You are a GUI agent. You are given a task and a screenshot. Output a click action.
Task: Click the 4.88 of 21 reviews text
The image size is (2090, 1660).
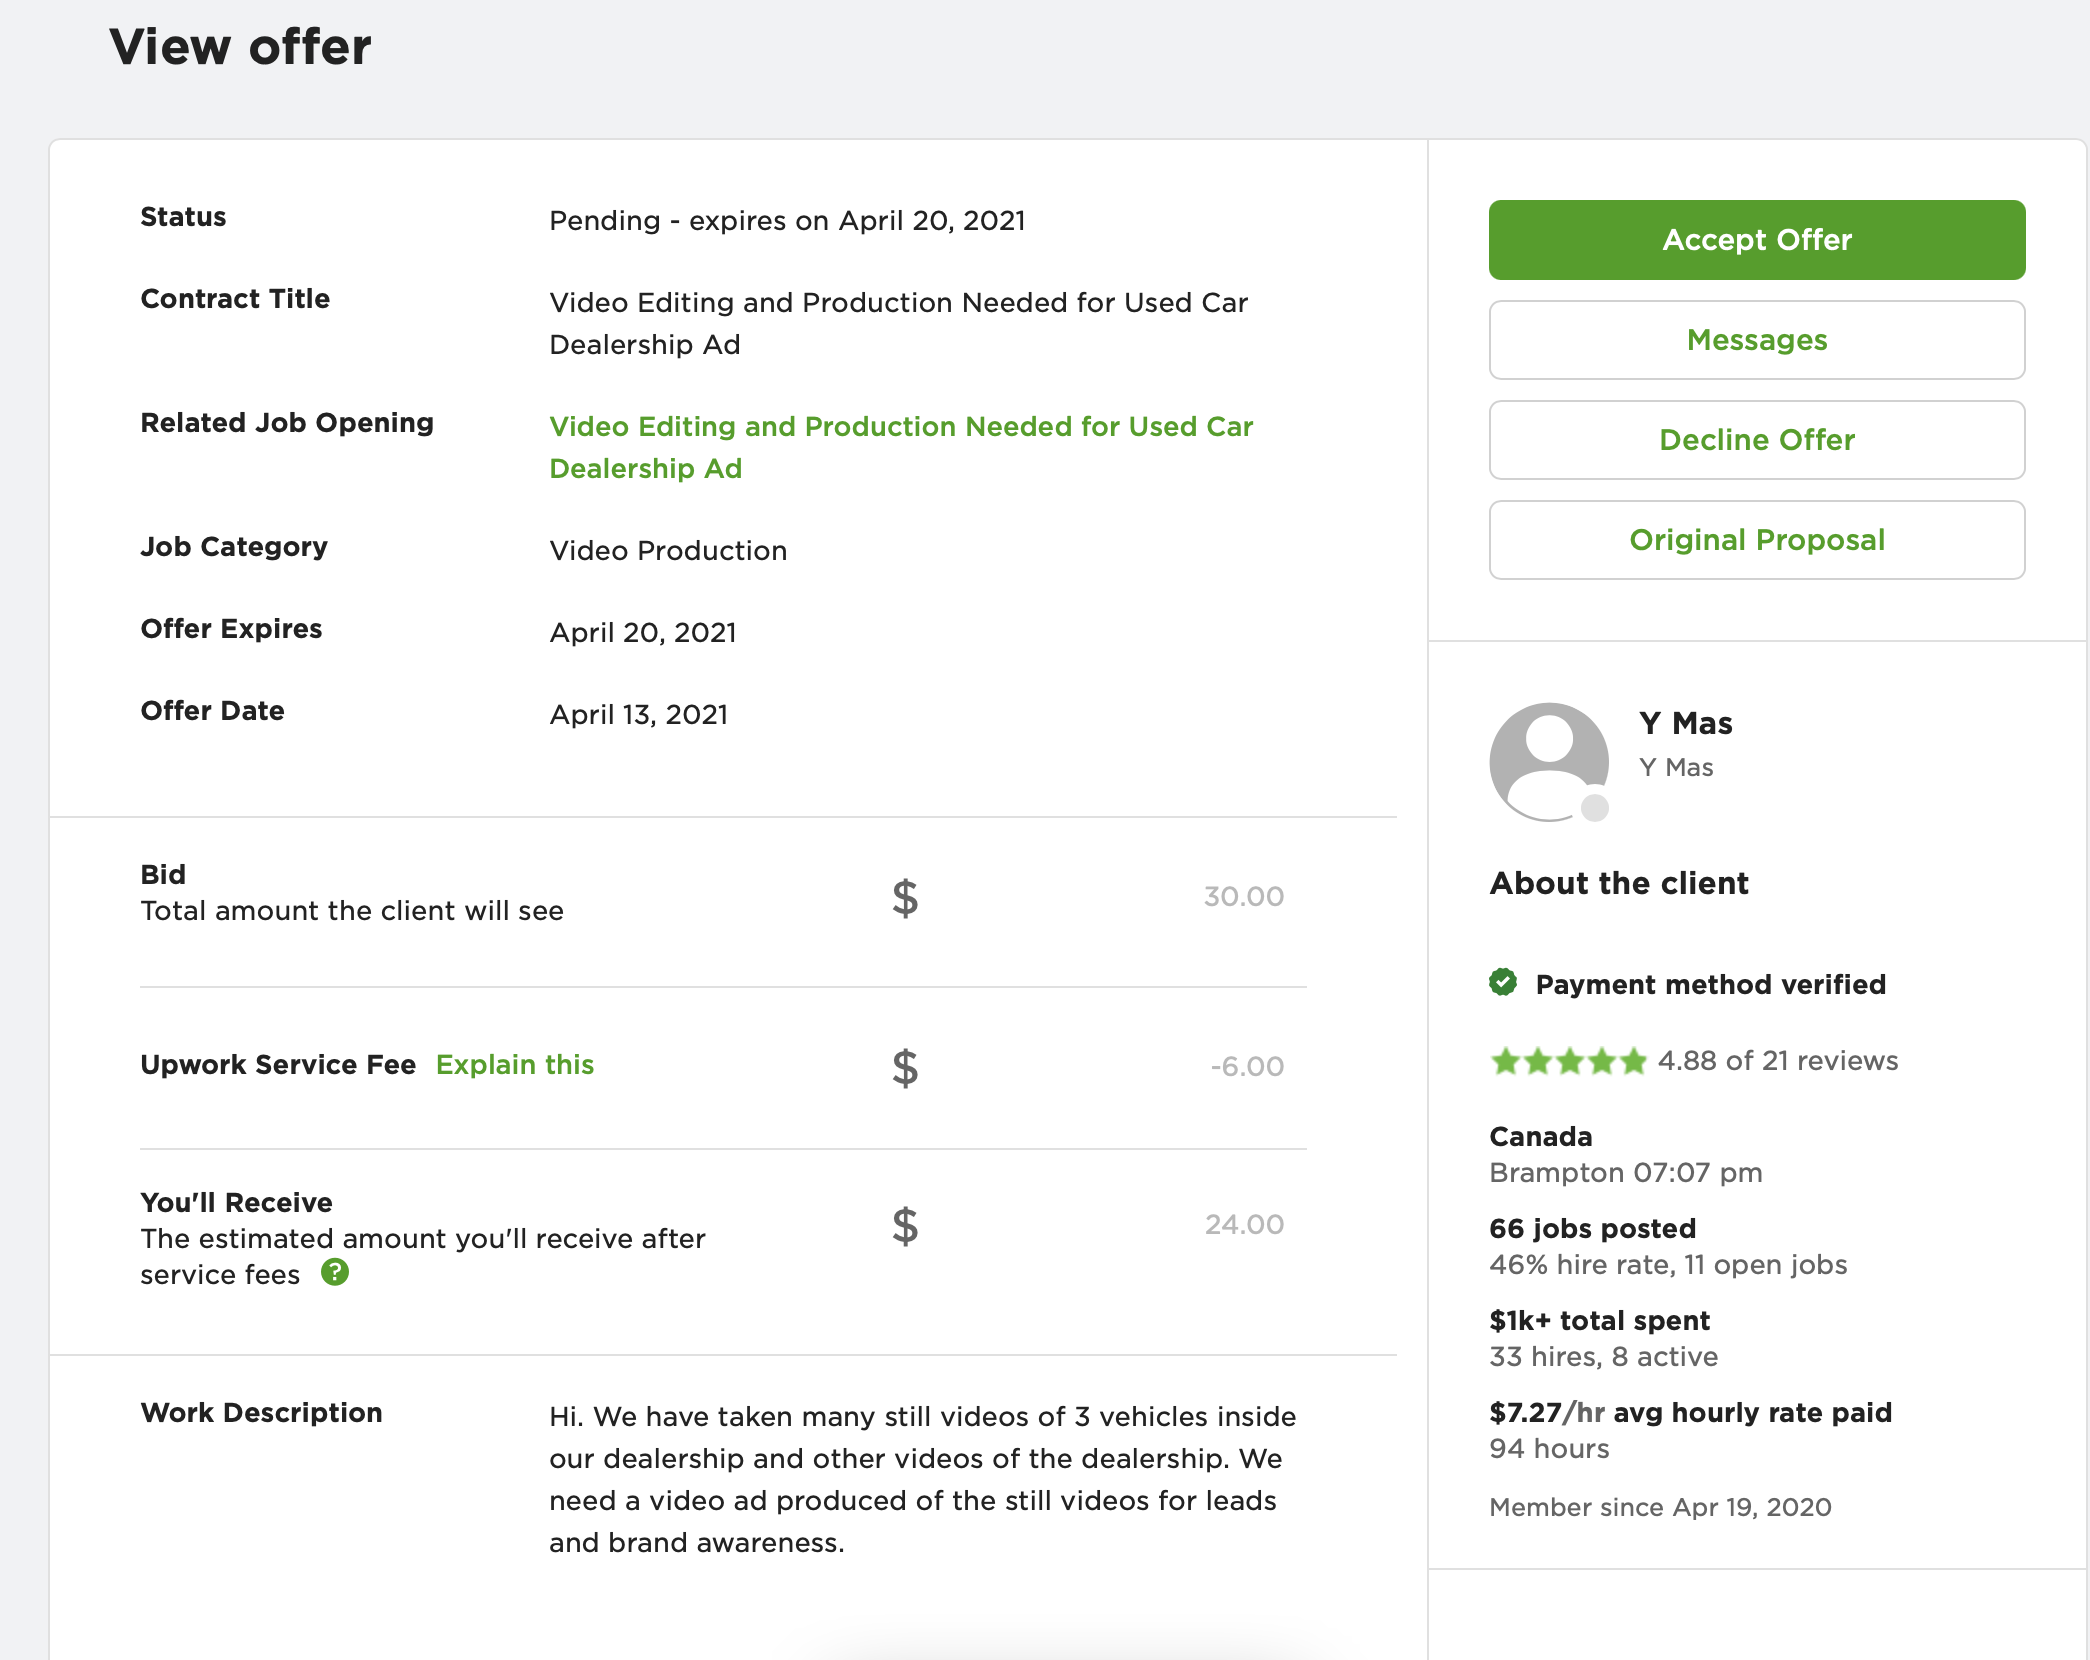click(x=1778, y=1061)
